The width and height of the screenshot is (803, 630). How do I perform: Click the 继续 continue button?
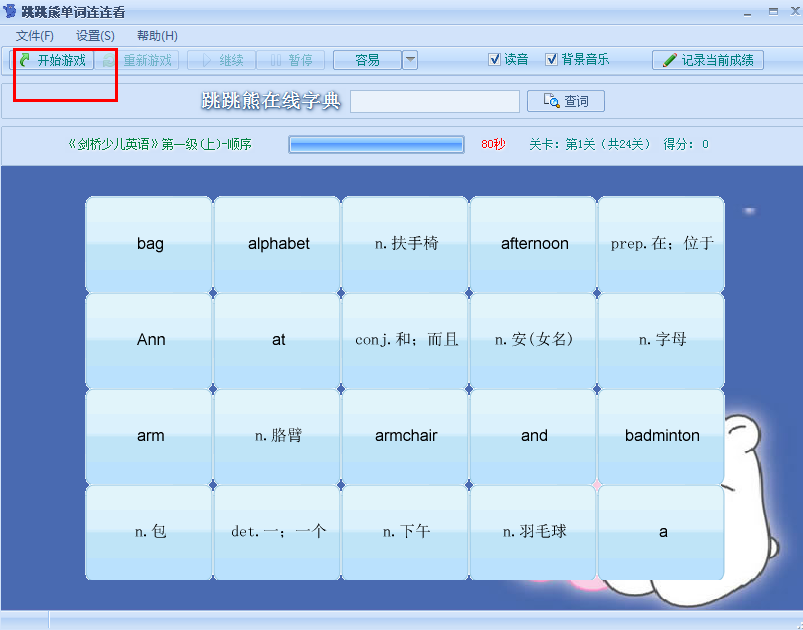(x=221, y=60)
